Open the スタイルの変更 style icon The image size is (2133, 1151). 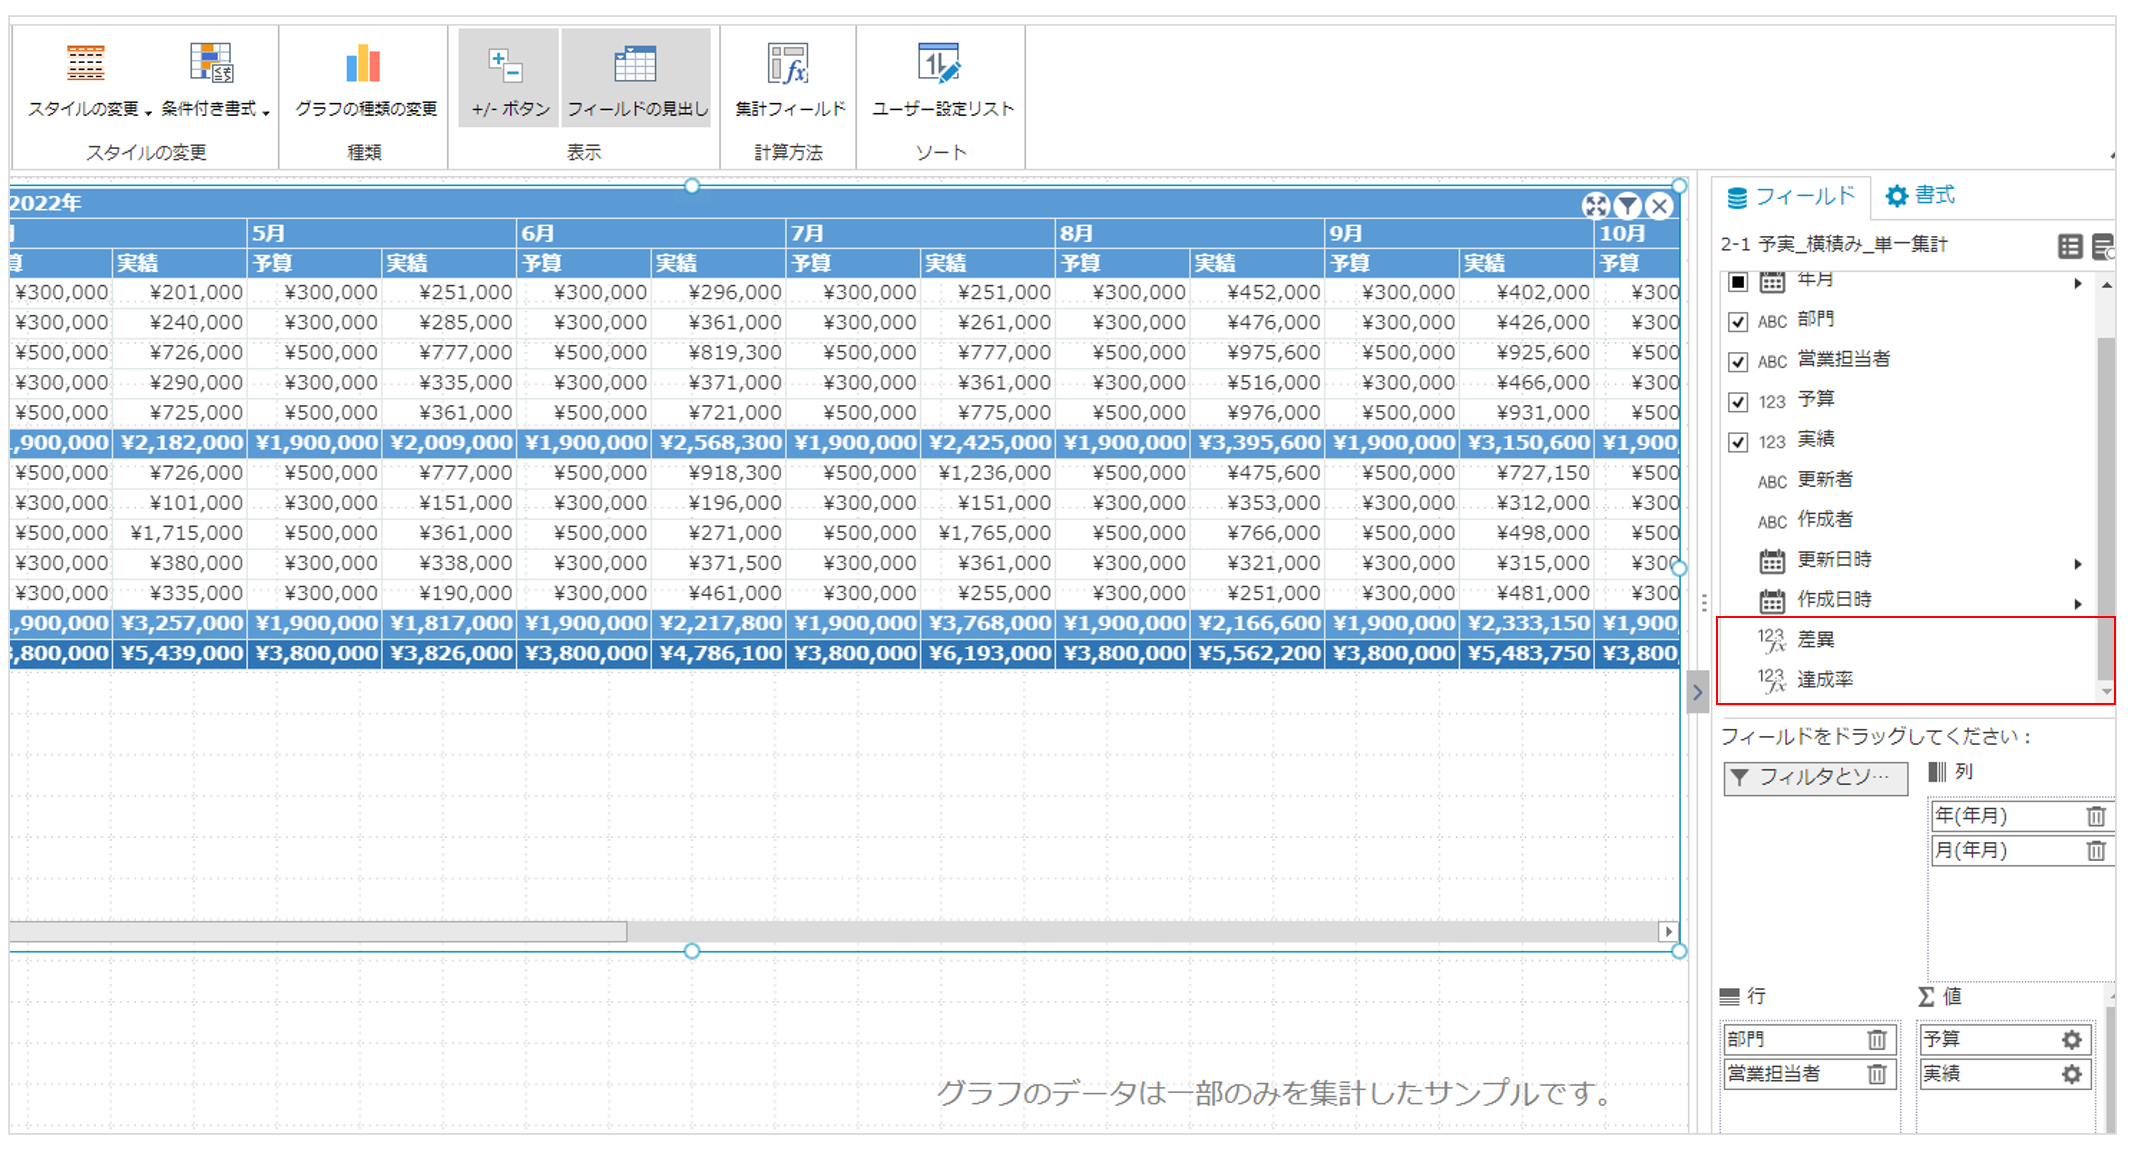coord(85,64)
